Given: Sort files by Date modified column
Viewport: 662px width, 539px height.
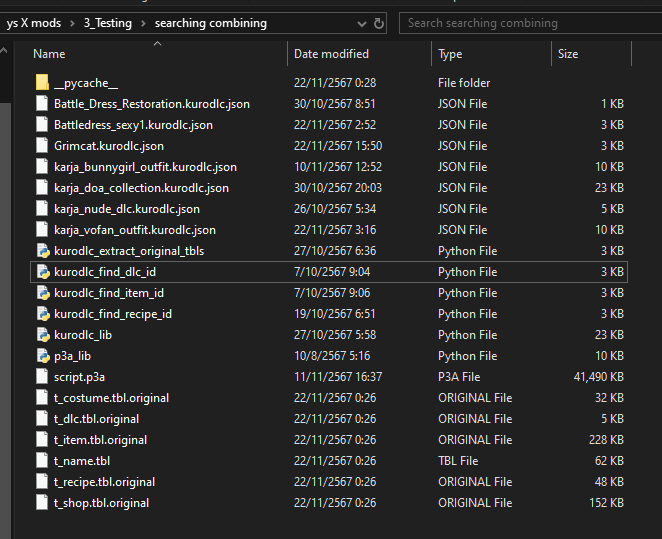Looking at the screenshot, I should point(331,54).
